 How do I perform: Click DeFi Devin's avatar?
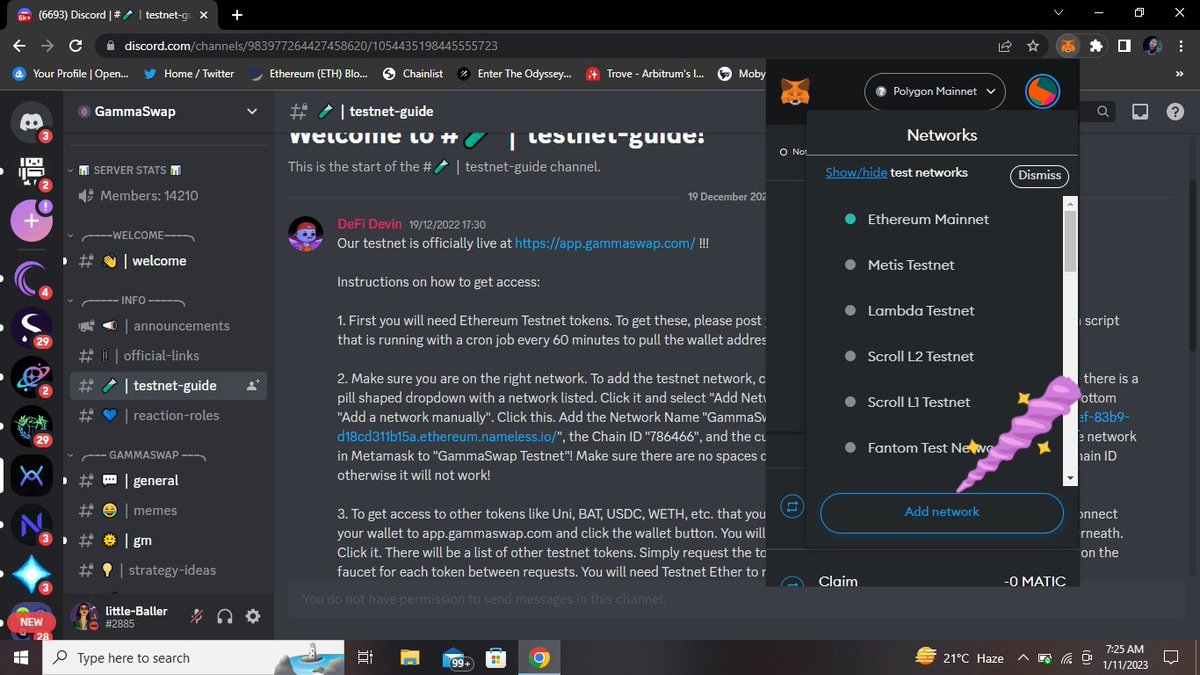(x=306, y=234)
